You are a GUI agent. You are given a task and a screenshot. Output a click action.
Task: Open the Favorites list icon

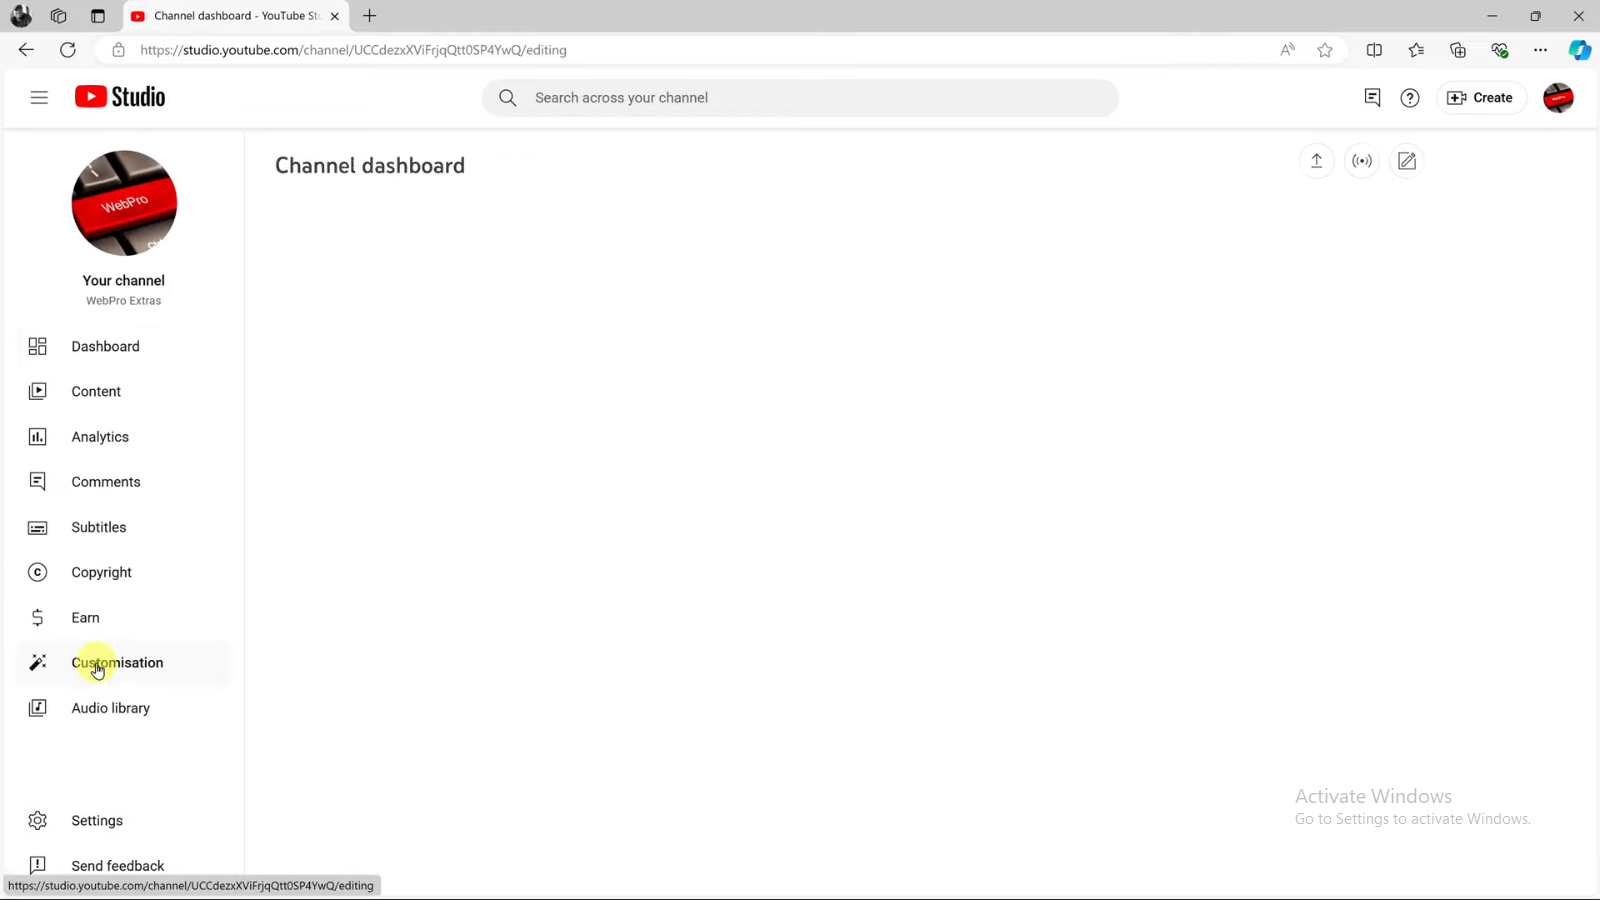[x=1416, y=50]
